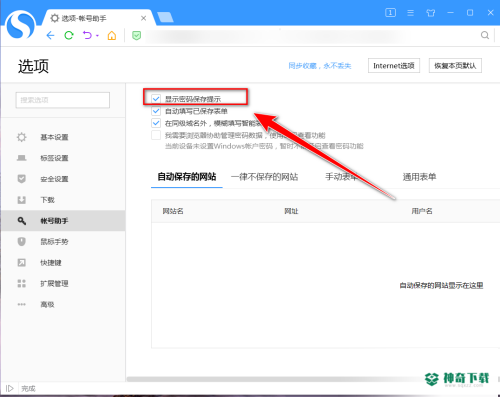
Task: Open a new tab with the tab button
Action: [165, 17]
